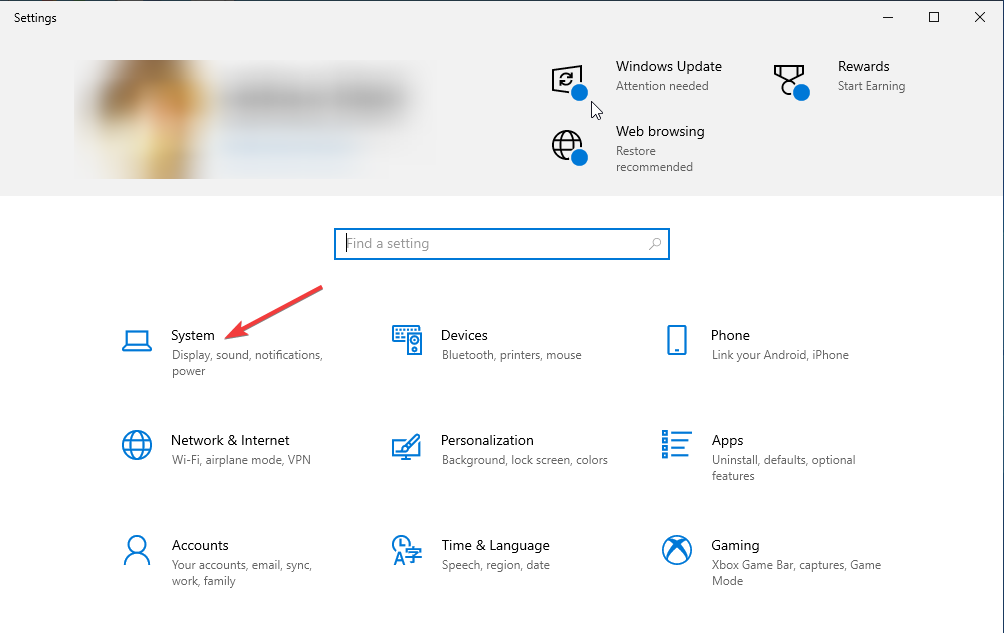Close the Settings window
The width and height of the screenshot is (1004, 633).
tap(980, 18)
